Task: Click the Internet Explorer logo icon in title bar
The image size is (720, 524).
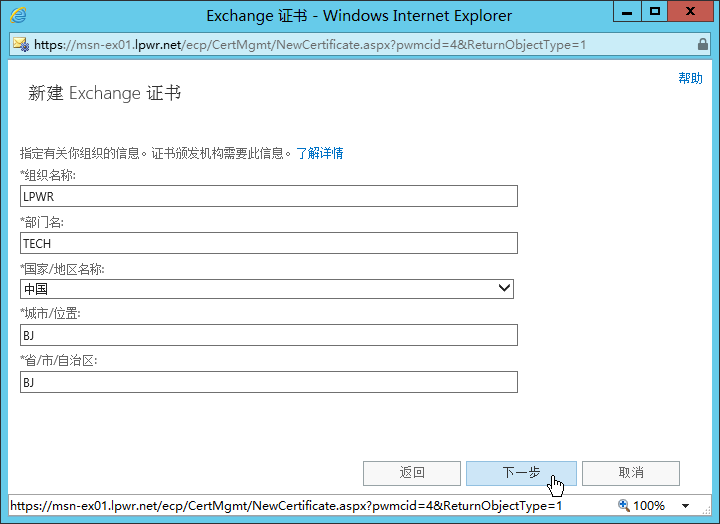Action: [18, 15]
